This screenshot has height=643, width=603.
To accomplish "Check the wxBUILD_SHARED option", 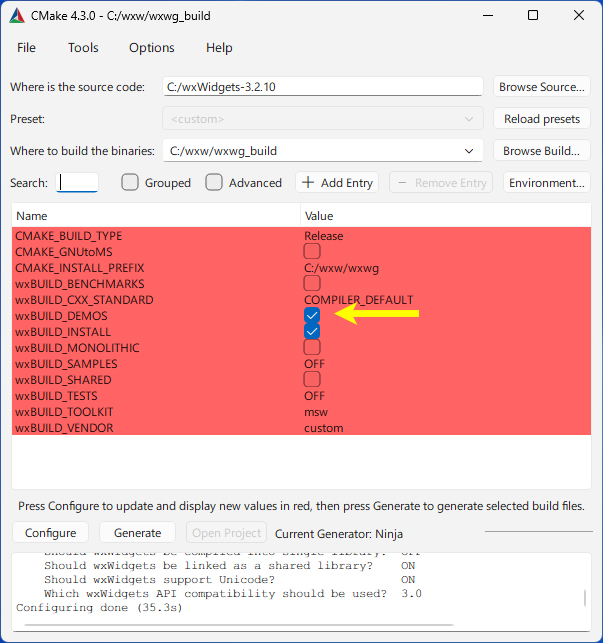I will coord(312,379).
